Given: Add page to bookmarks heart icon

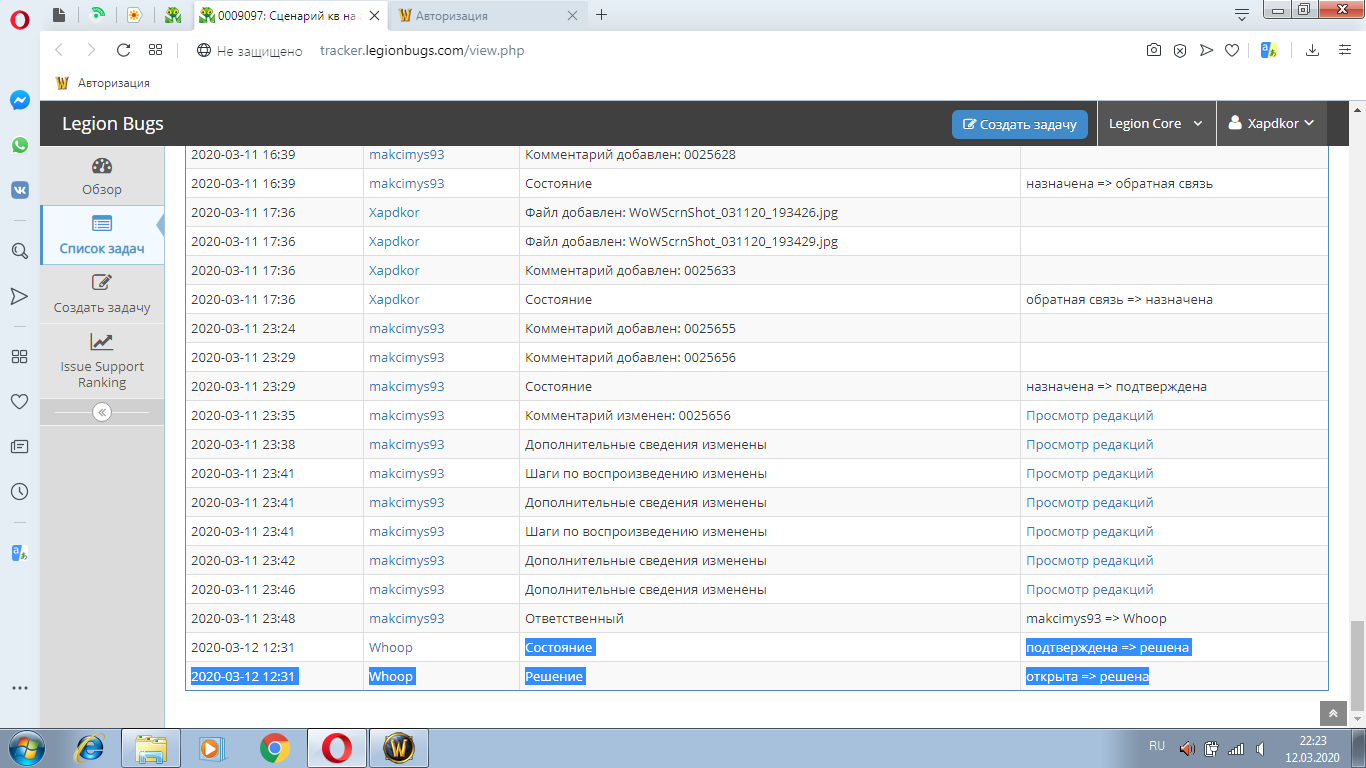Looking at the screenshot, I should (x=1233, y=50).
